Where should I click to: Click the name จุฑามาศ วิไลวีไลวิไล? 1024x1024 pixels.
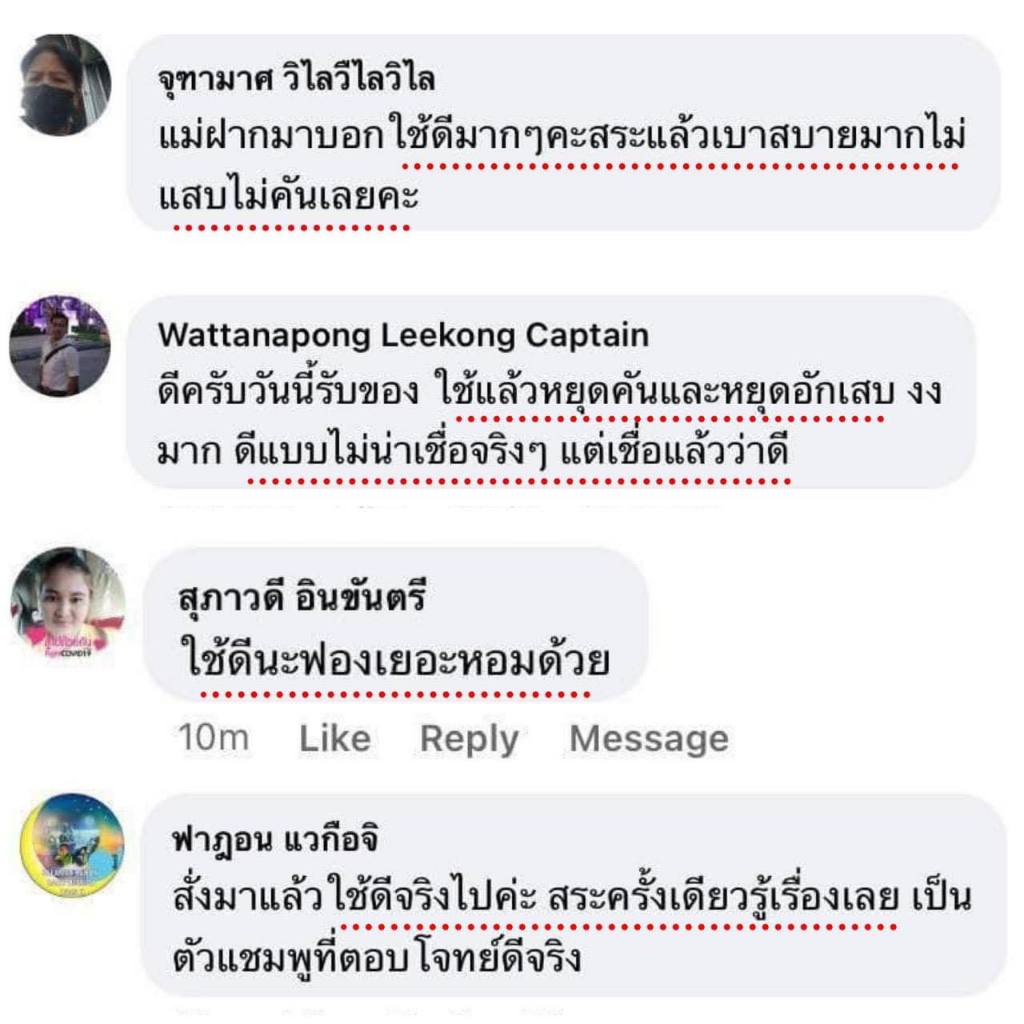tap(296, 79)
